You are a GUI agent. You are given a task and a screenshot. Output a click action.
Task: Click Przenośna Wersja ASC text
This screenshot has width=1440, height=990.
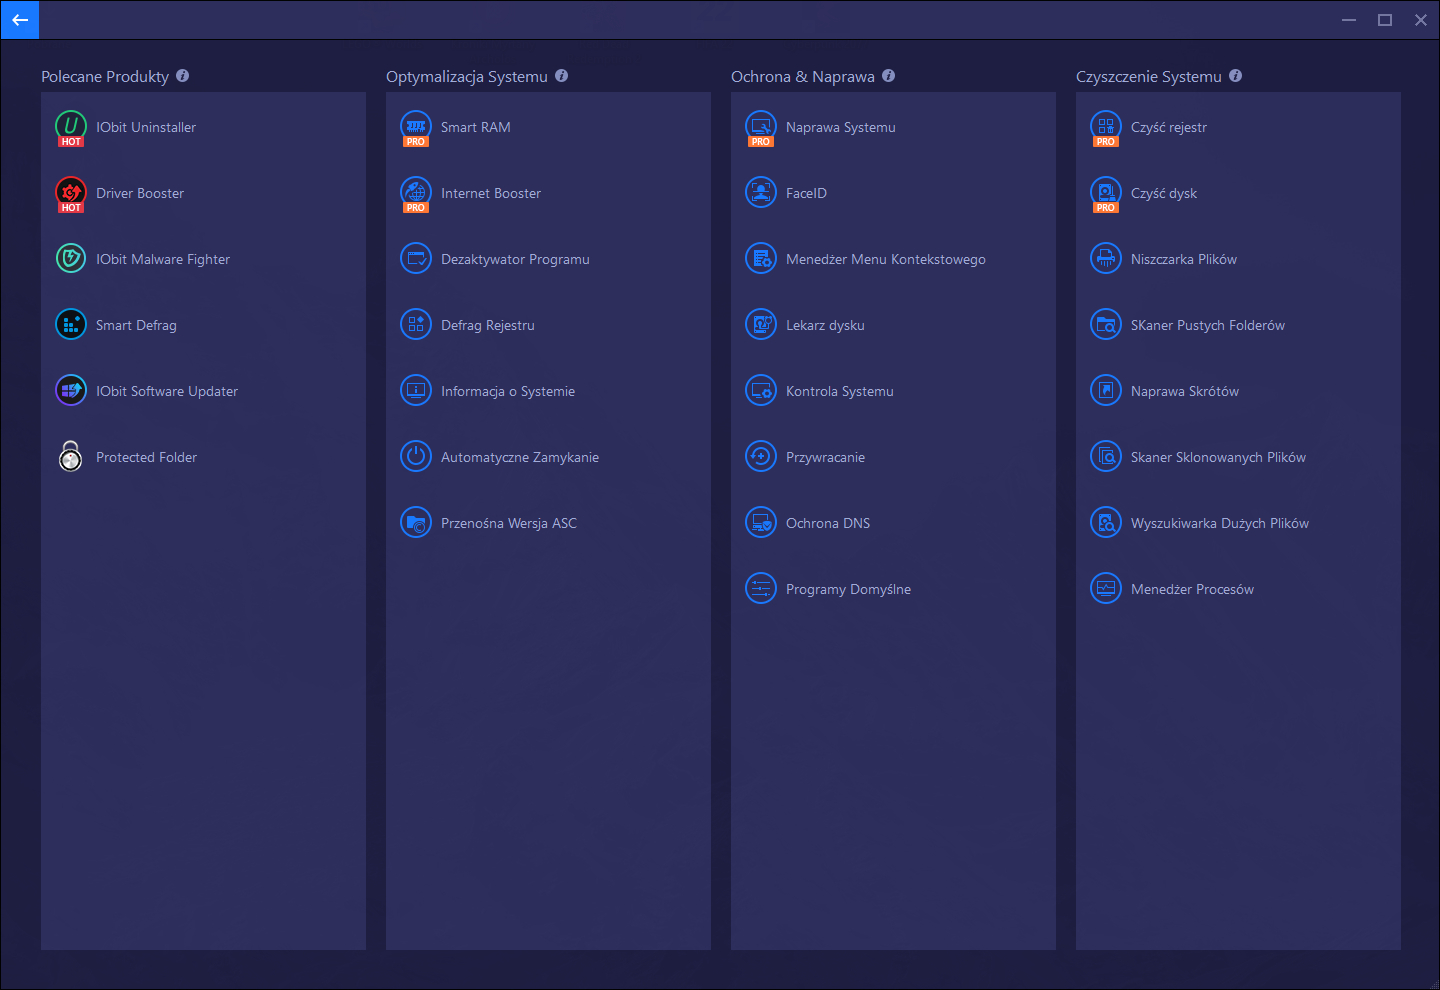(x=509, y=523)
